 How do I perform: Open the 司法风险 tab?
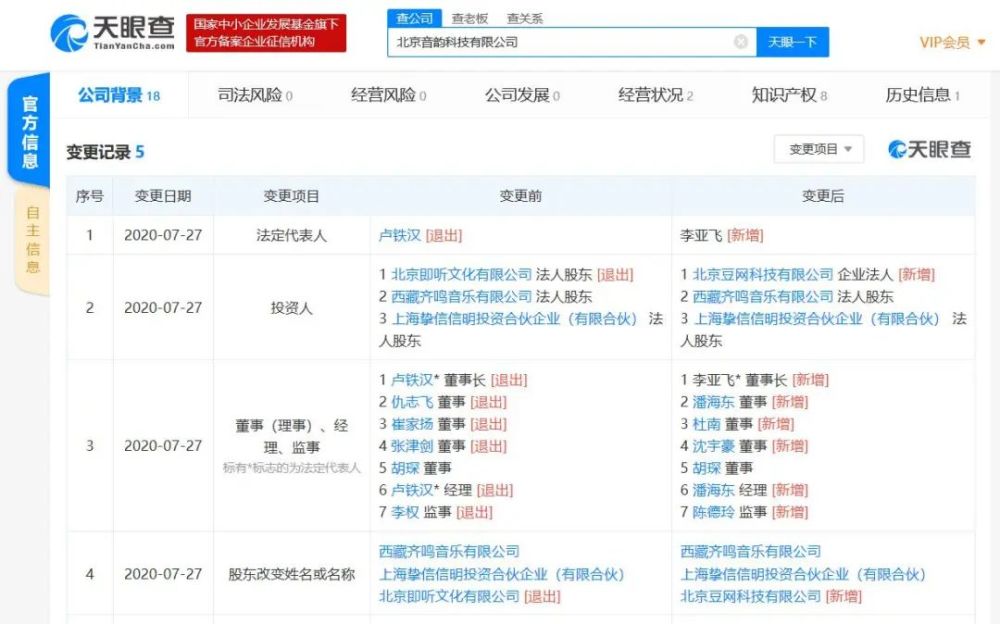click(255, 96)
